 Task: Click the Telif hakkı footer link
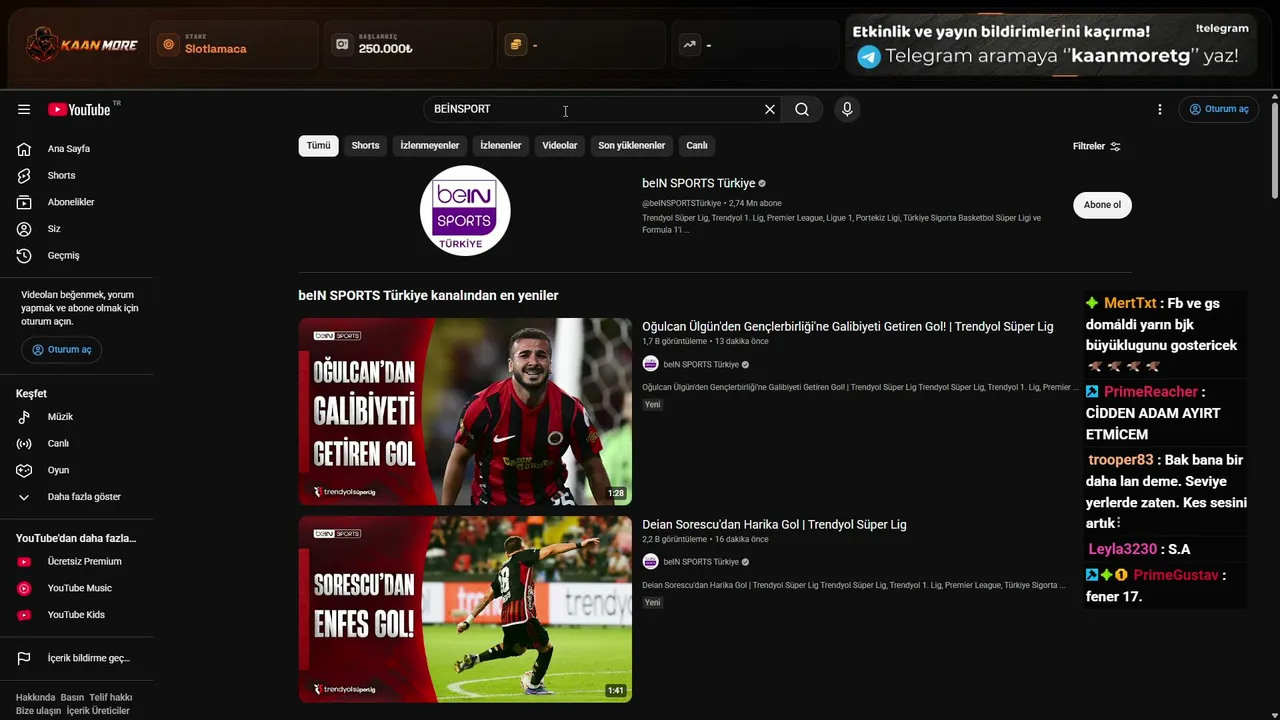coord(111,698)
